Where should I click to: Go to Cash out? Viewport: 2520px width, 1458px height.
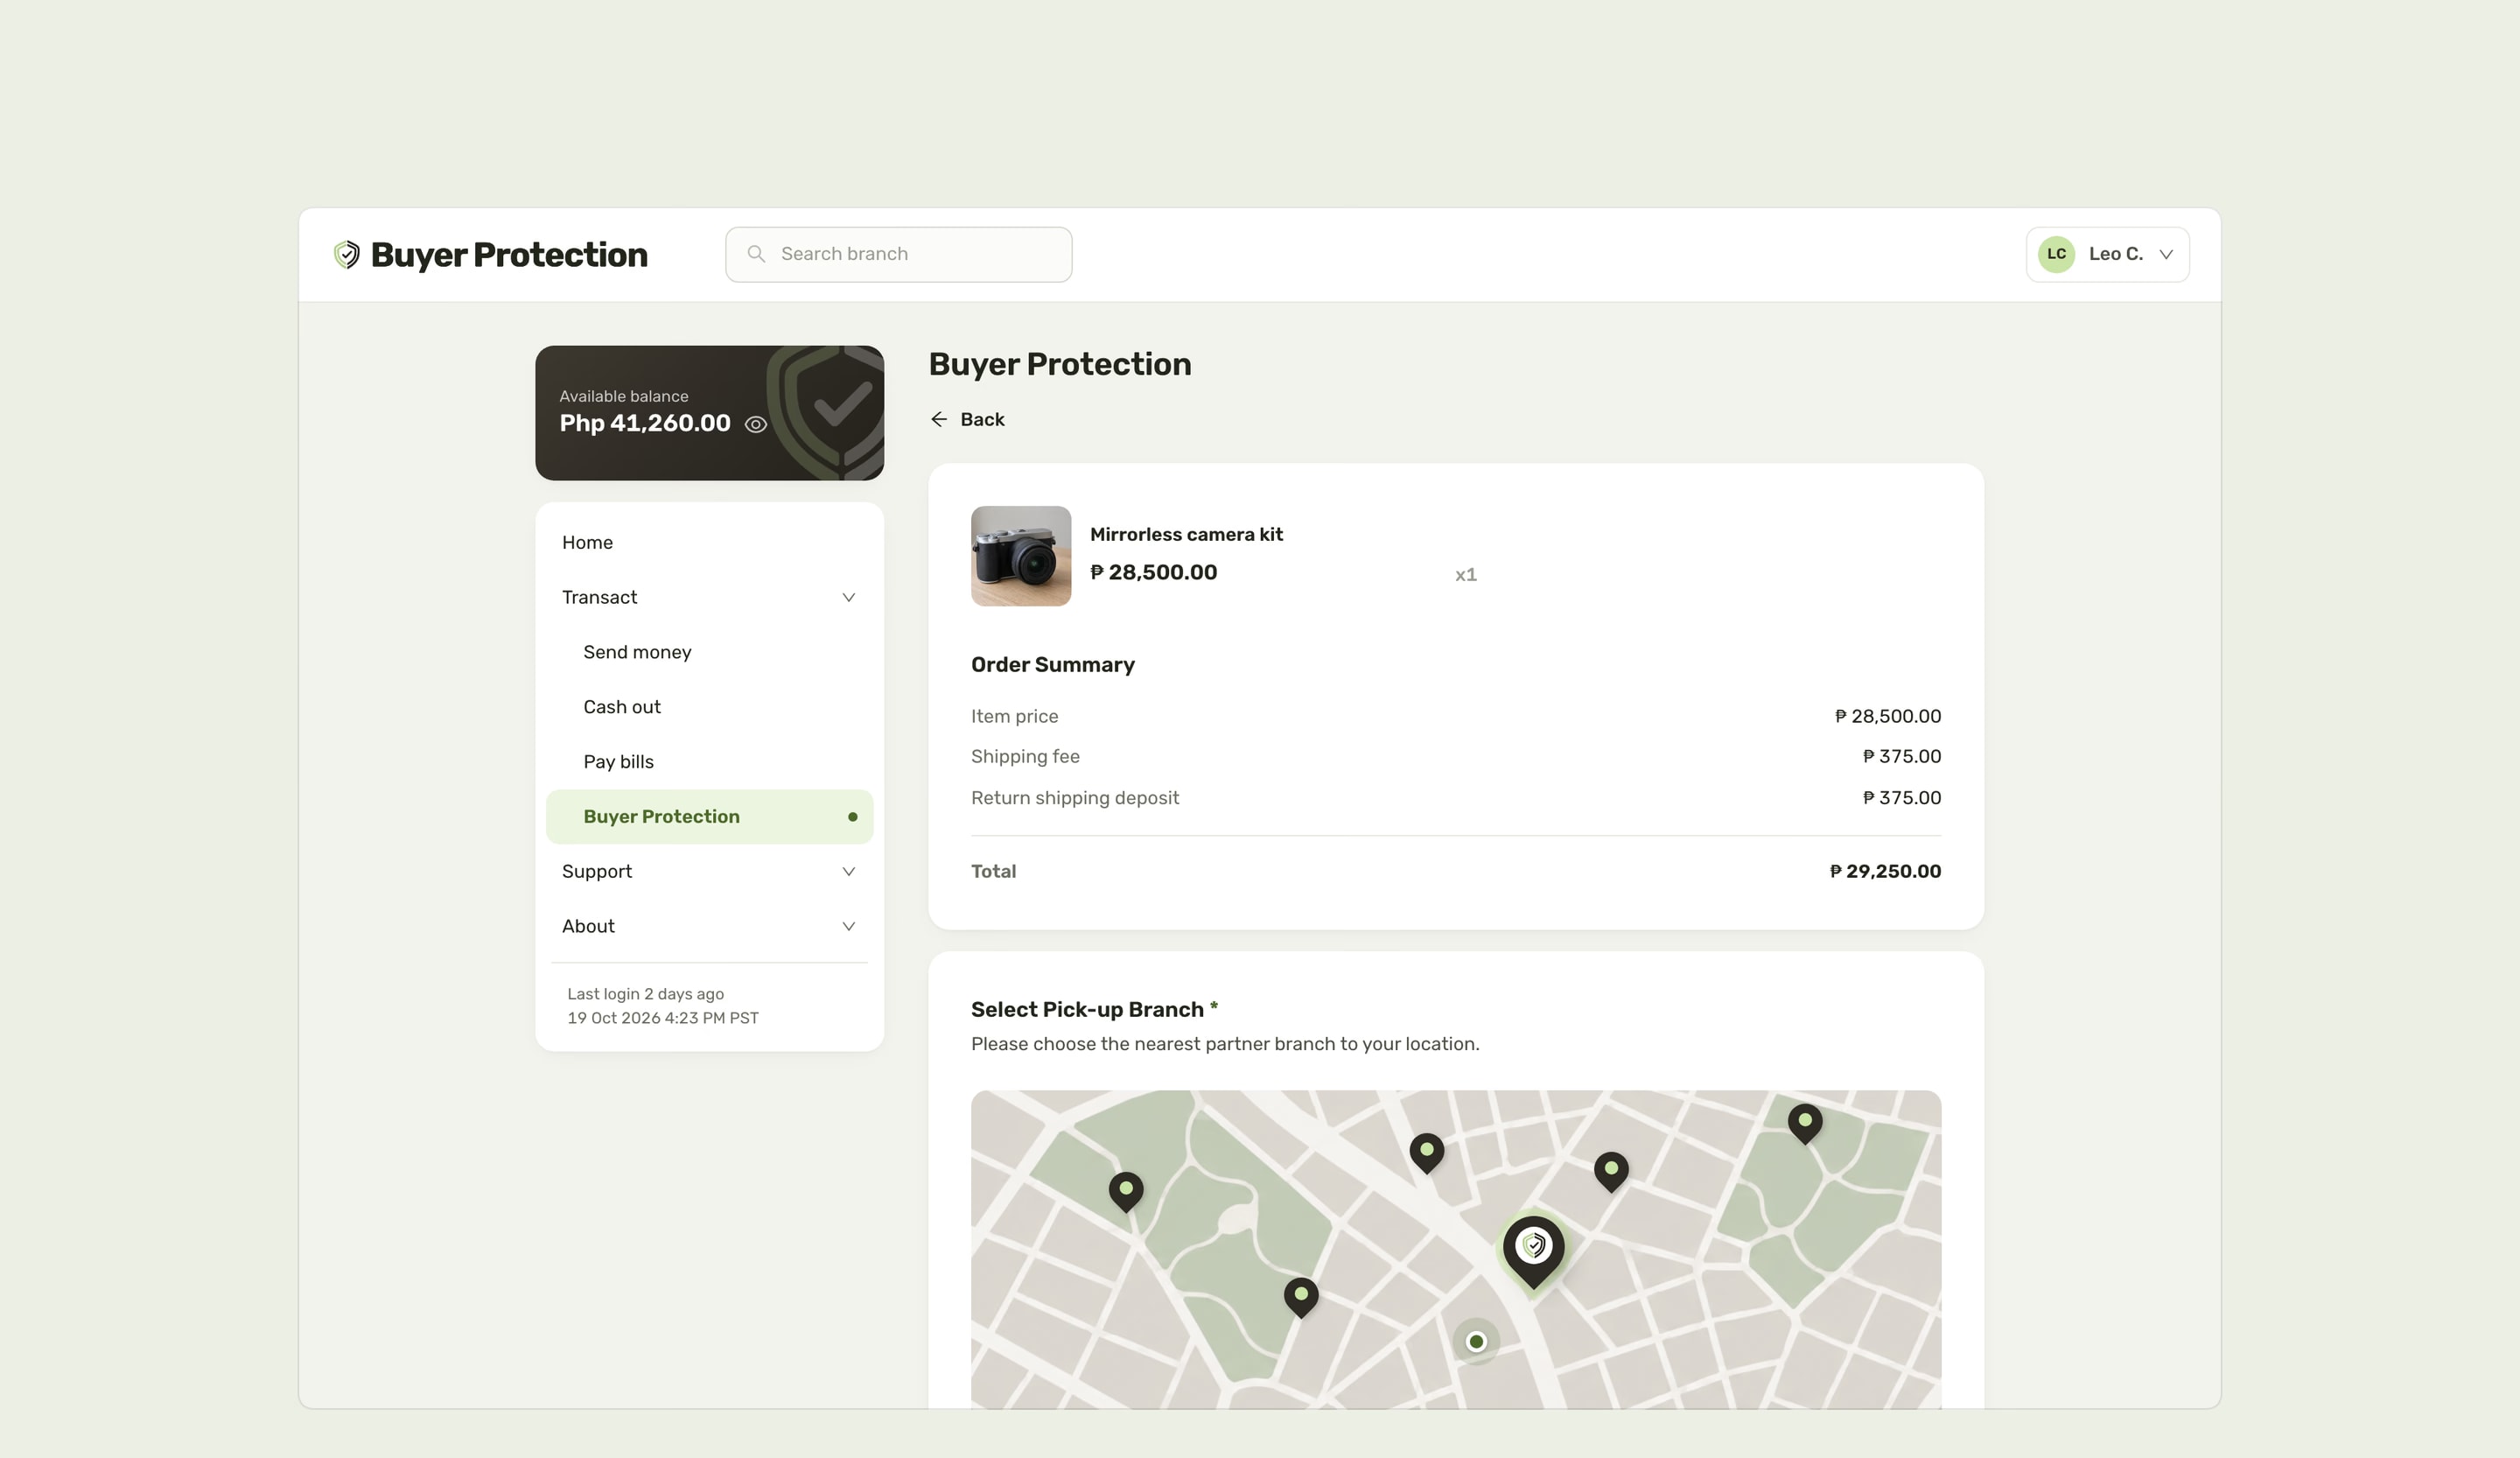click(709, 707)
